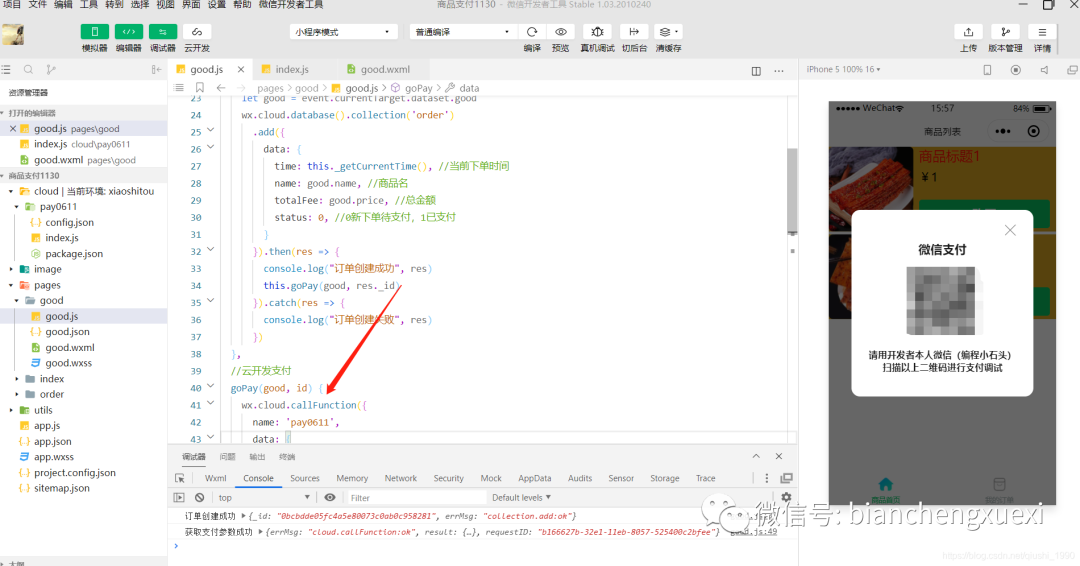Switch to the Wxml devtools tab
This screenshot has height=566, width=1080.
click(x=216, y=478)
